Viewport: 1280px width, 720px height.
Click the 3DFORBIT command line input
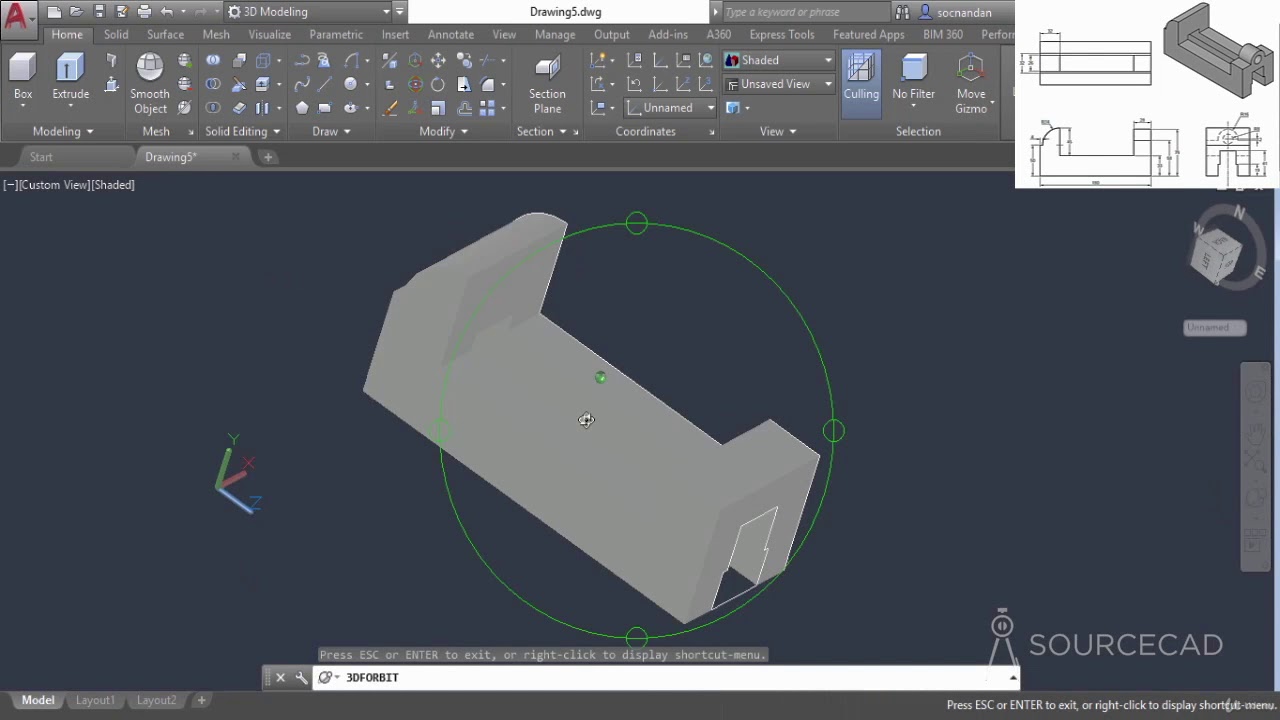660,678
